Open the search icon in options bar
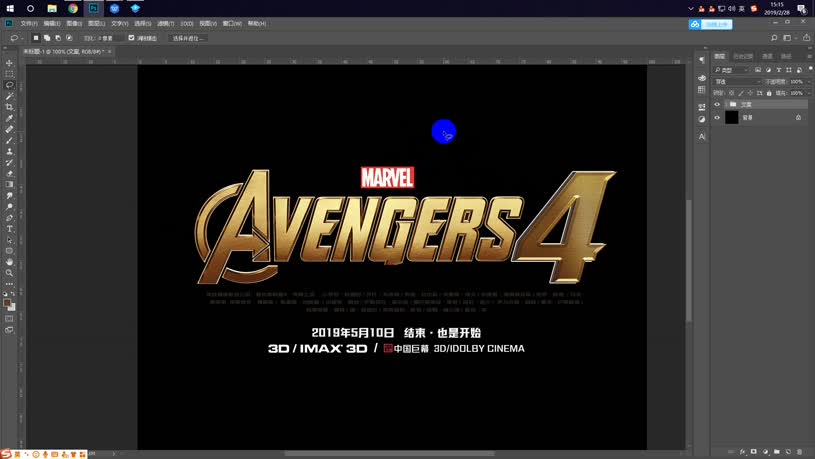 point(774,38)
